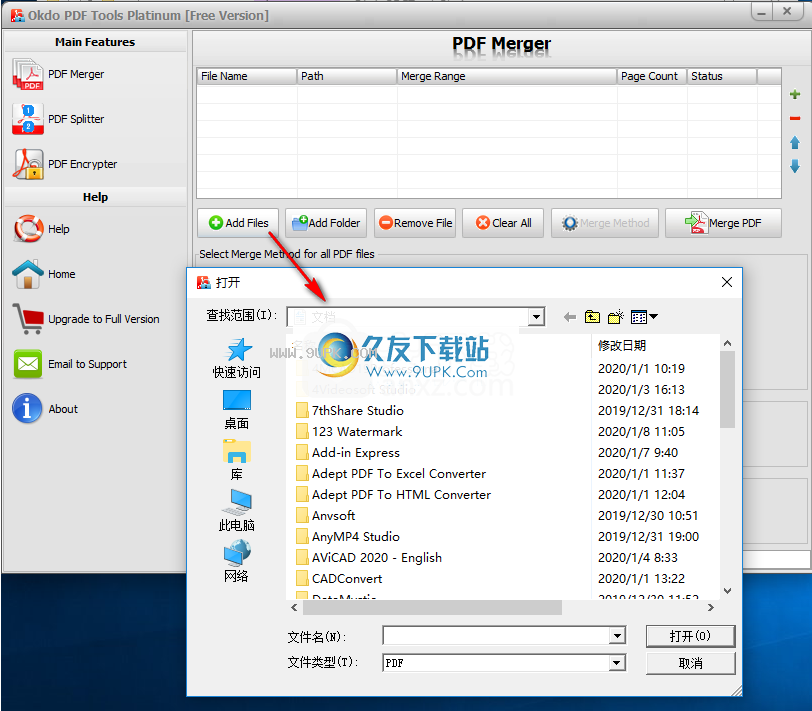
Task: Go up one folder level in dialog
Action: (592, 317)
